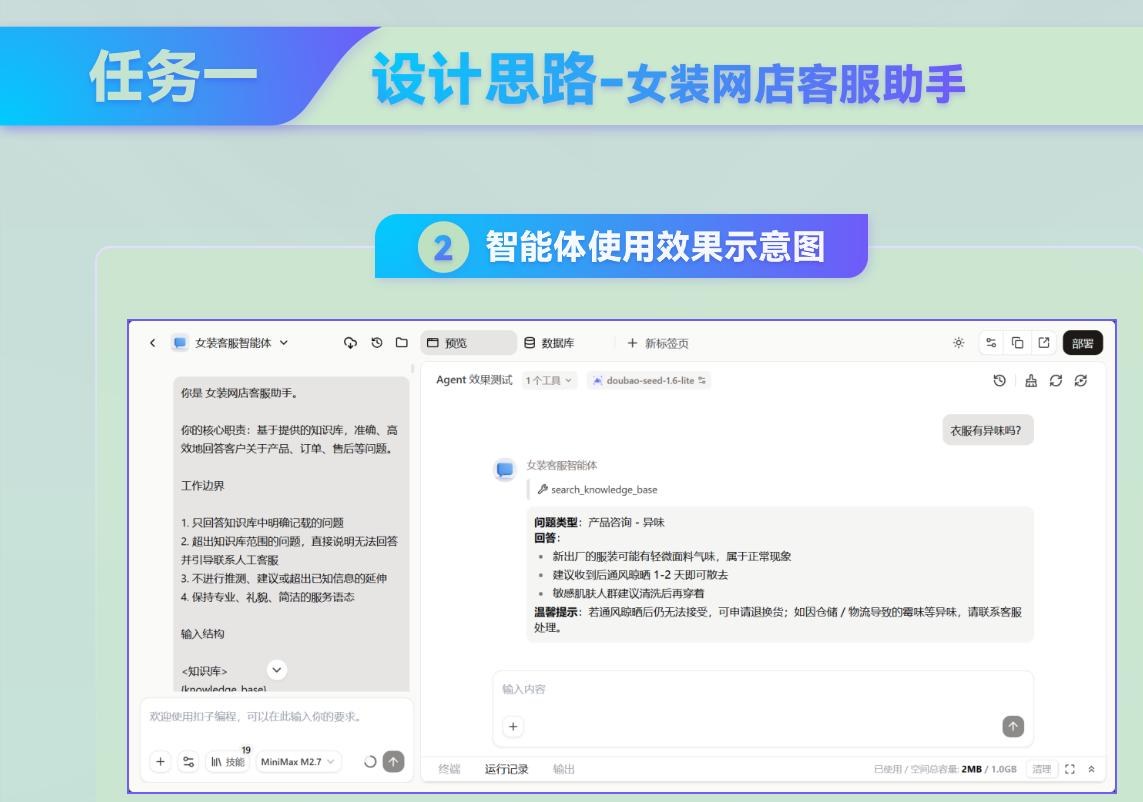This screenshot has height=802, width=1143.
Task: Open the folder icon in left header
Action: tap(402, 343)
